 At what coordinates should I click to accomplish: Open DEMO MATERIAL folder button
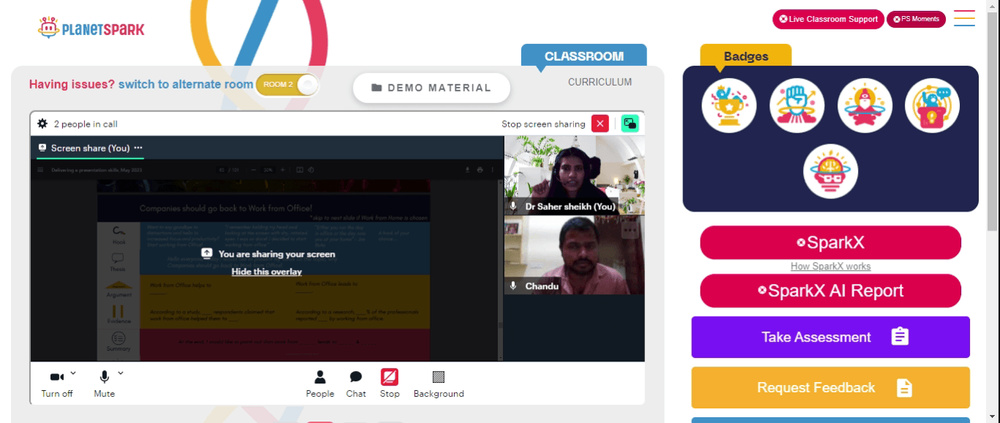[x=432, y=88]
